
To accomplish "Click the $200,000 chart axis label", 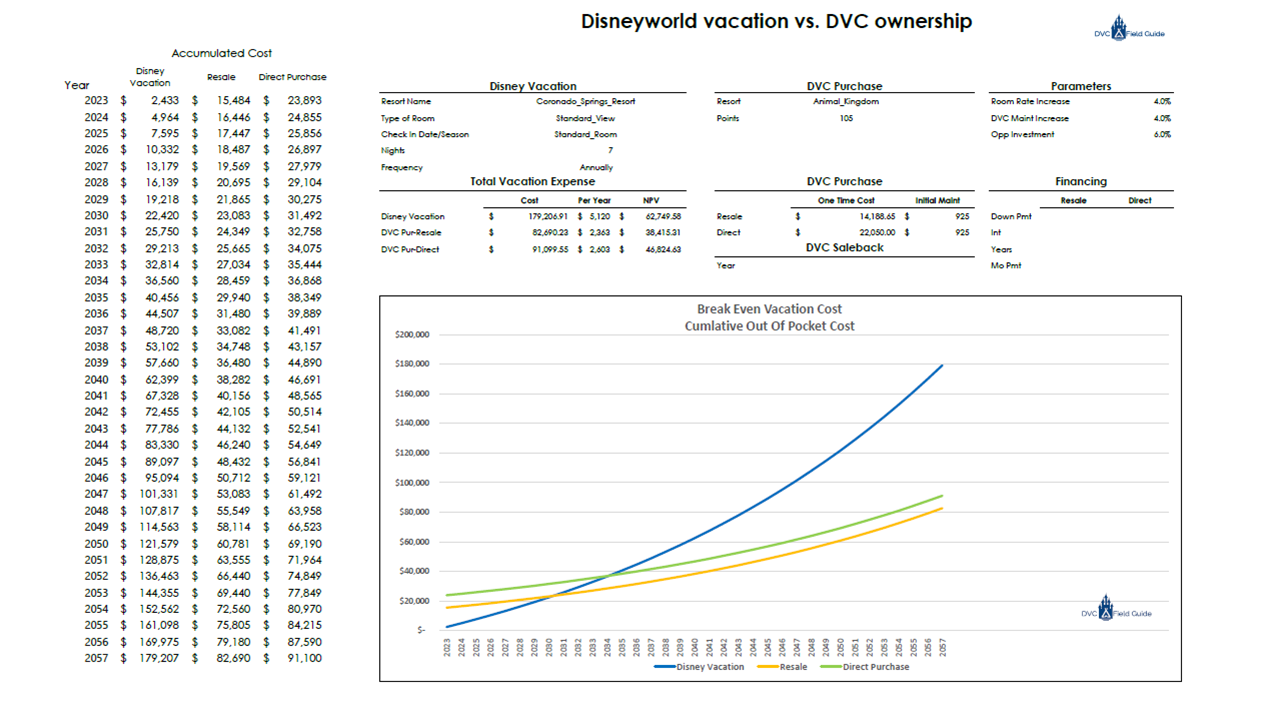I will 413,334.
